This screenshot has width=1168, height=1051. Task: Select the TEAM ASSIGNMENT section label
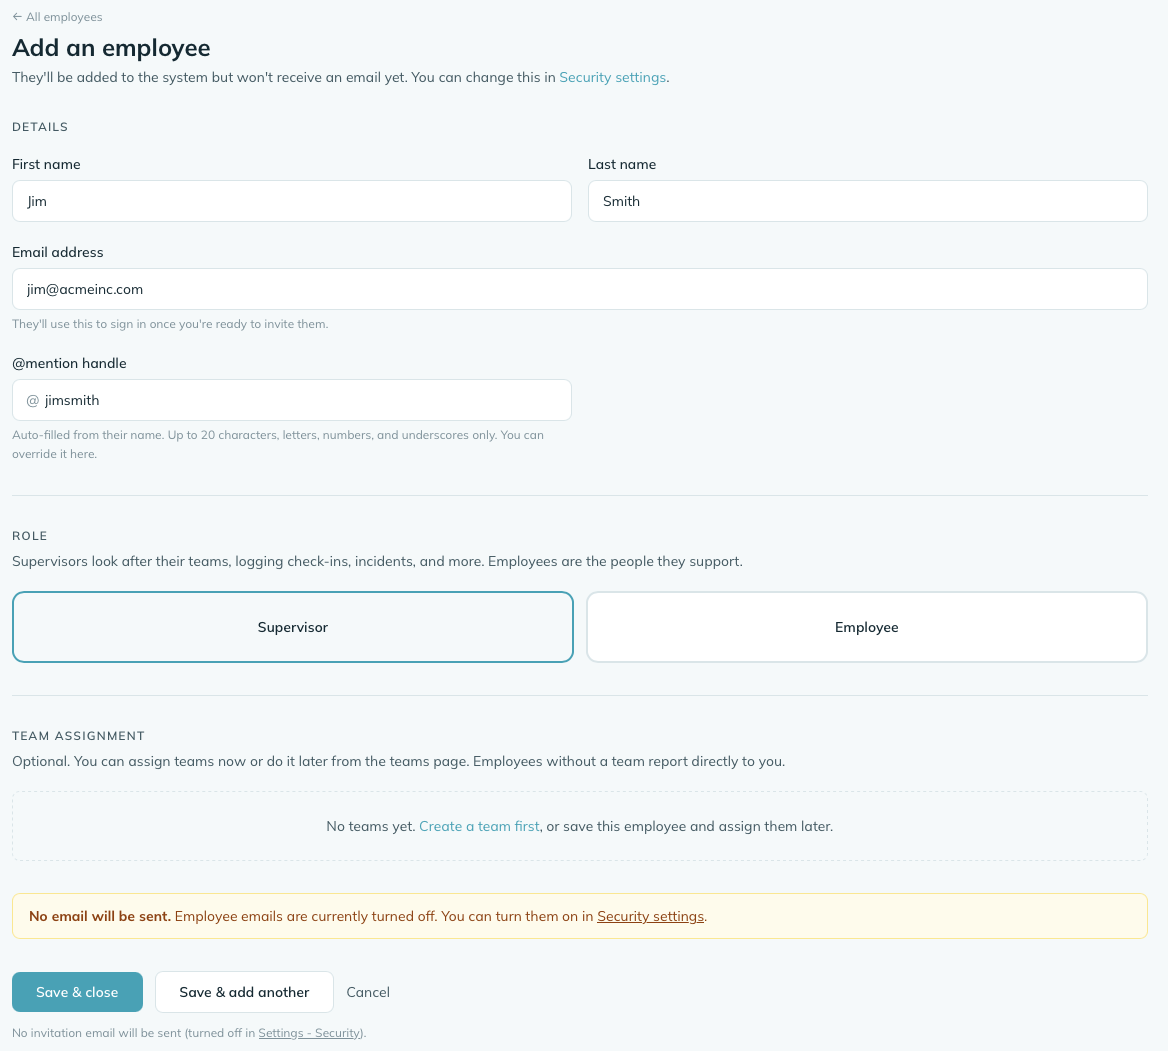[78, 736]
